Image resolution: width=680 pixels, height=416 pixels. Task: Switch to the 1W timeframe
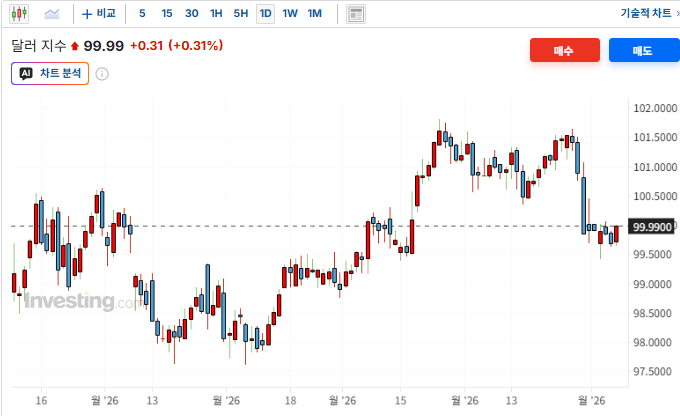point(290,14)
